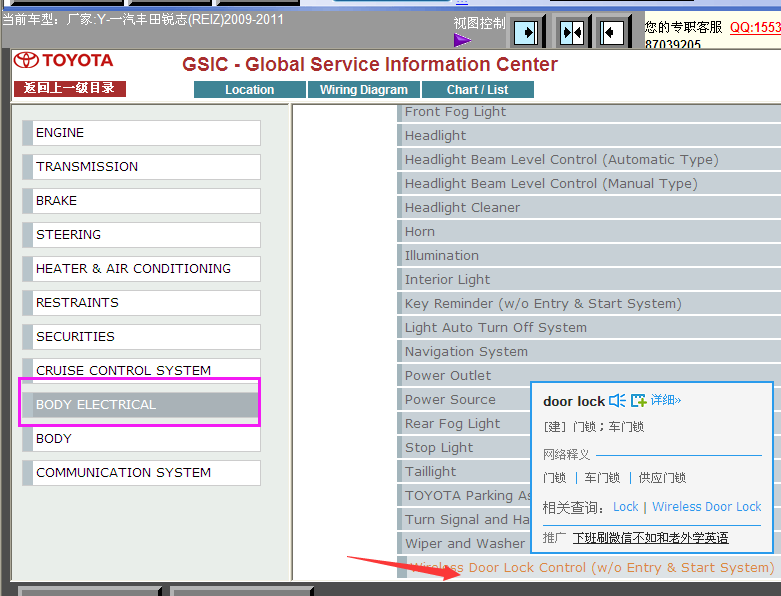The image size is (781, 596).
Task: Select CRUISE CONTROL SYSTEM category
Action: click(x=141, y=370)
